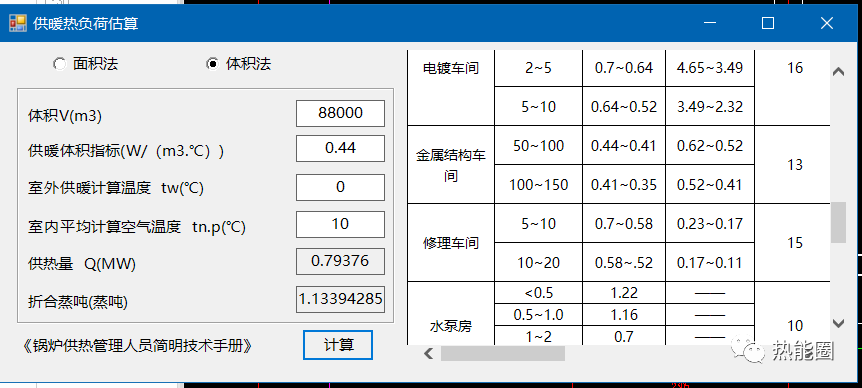Screen dimensions: 862x388
Task: Click the 10~20 table cell
Action: pyautogui.click(x=539, y=263)
